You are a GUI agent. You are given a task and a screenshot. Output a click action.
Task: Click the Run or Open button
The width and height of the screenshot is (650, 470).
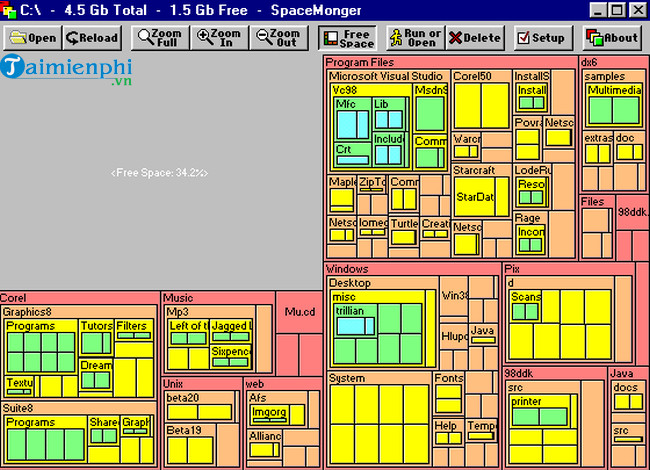pos(413,38)
